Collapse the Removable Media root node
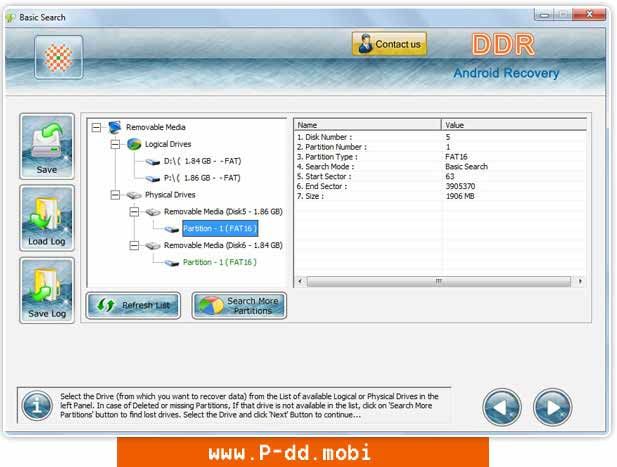The image size is (617, 467). coord(96,127)
